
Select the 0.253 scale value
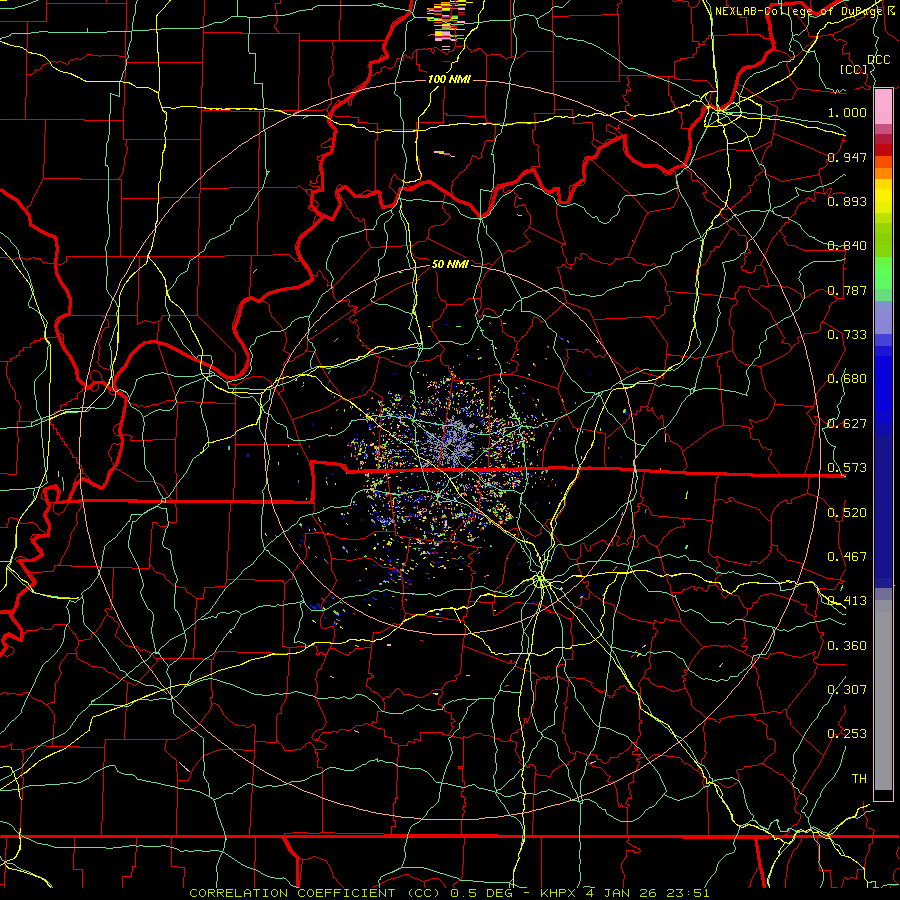[x=847, y=734]
